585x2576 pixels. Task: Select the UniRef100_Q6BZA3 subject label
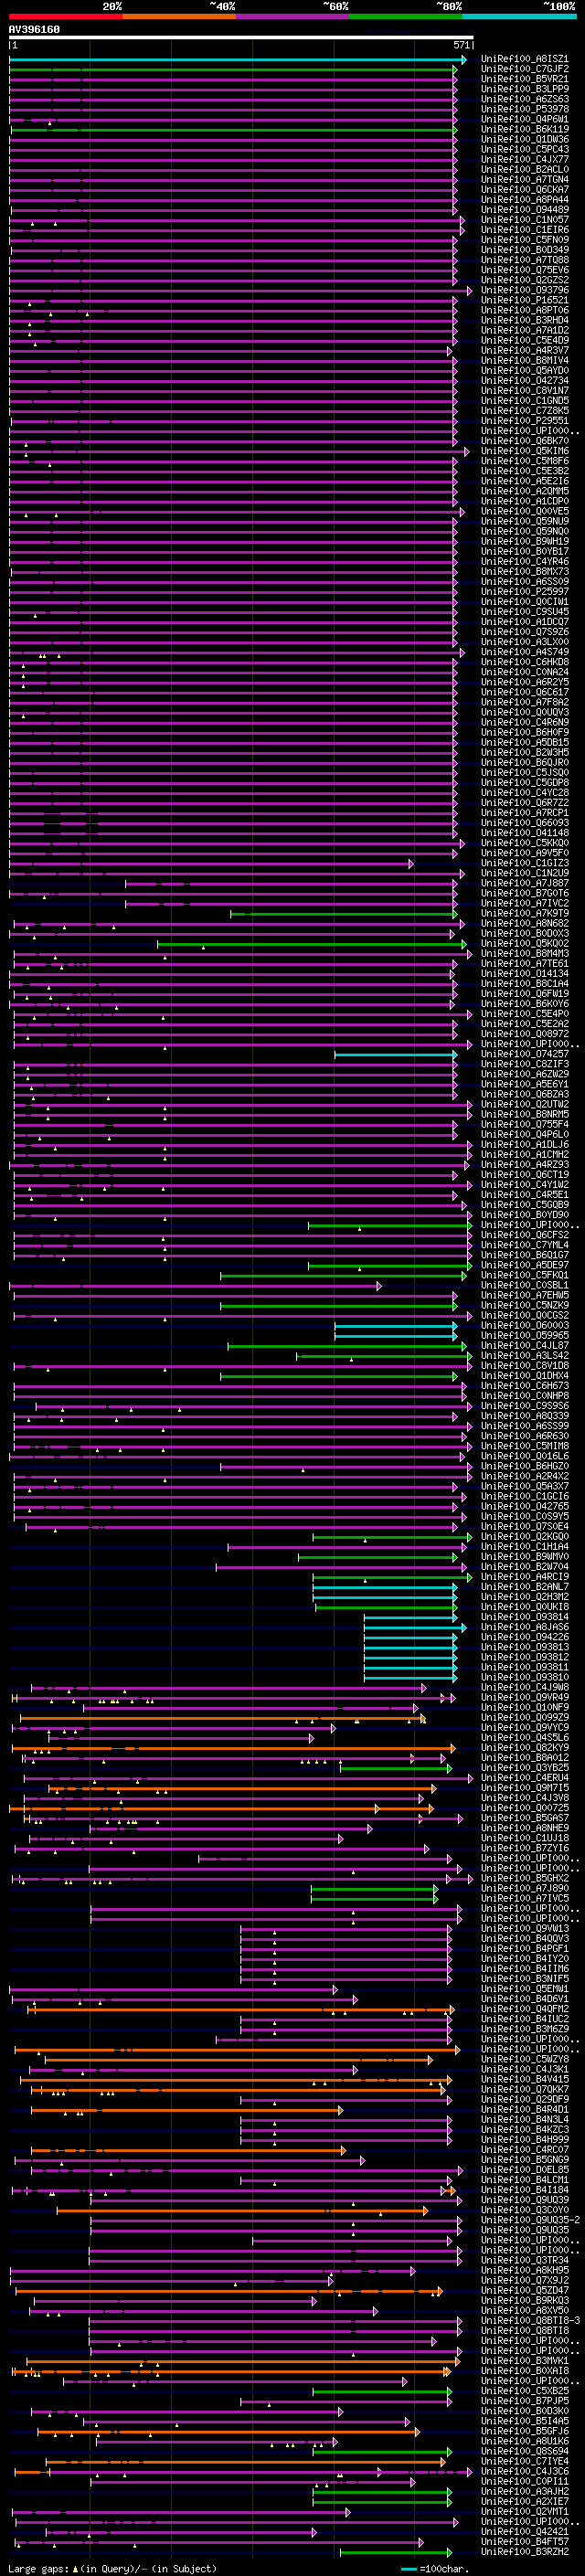(x=525, y=1095)
